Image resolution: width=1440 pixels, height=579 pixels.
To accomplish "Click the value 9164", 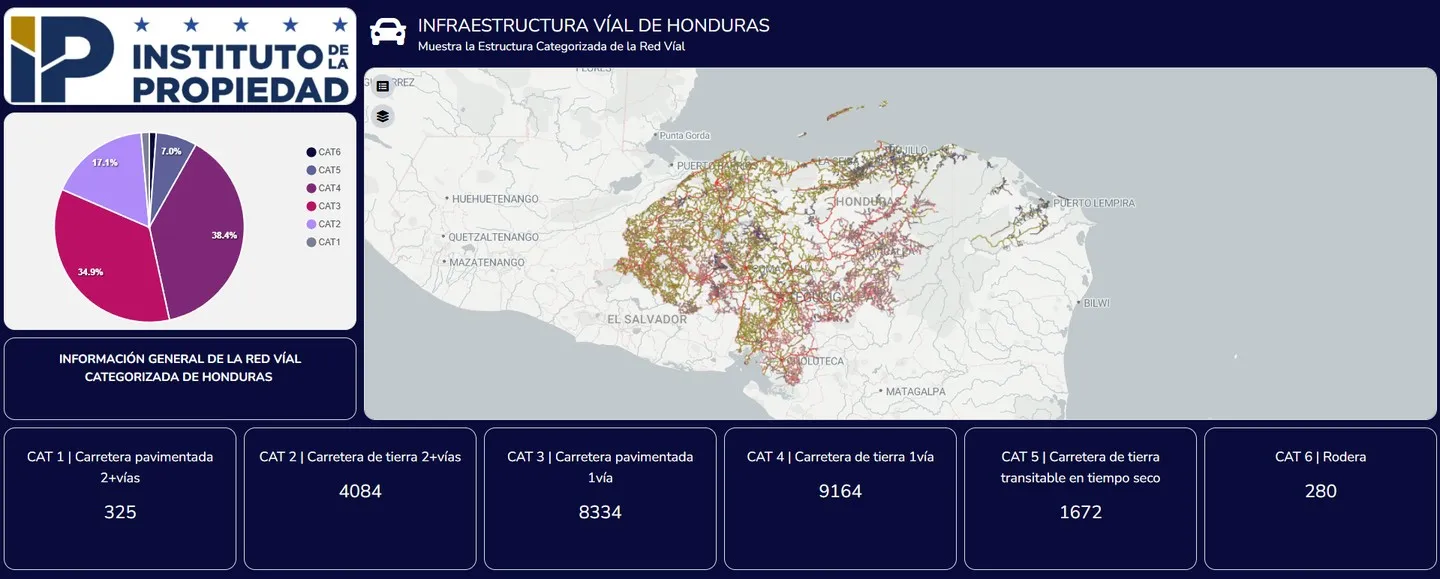I will pyautogui.click(x=840, y=491).
